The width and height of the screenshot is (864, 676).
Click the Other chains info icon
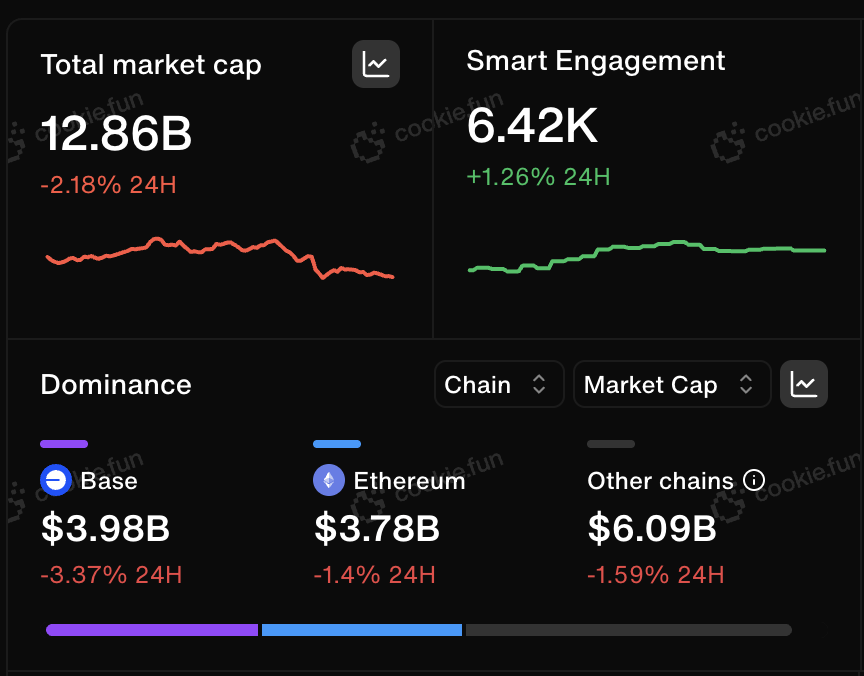point(754,480)
